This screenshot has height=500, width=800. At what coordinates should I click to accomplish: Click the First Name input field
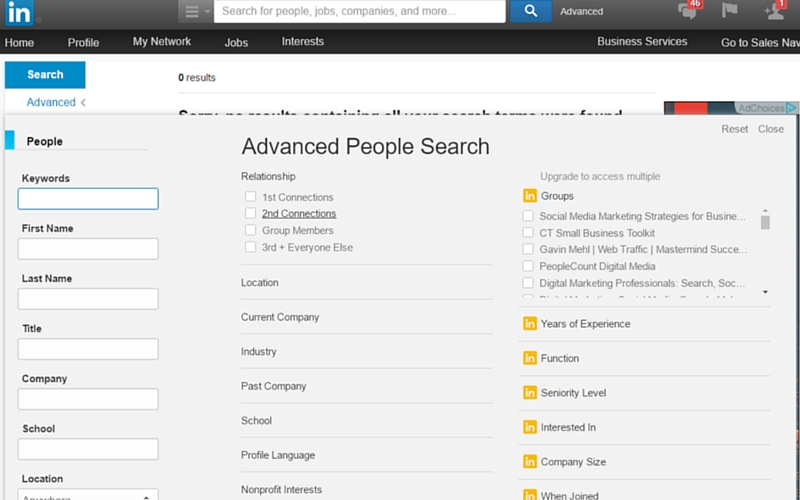pos(88,248)
